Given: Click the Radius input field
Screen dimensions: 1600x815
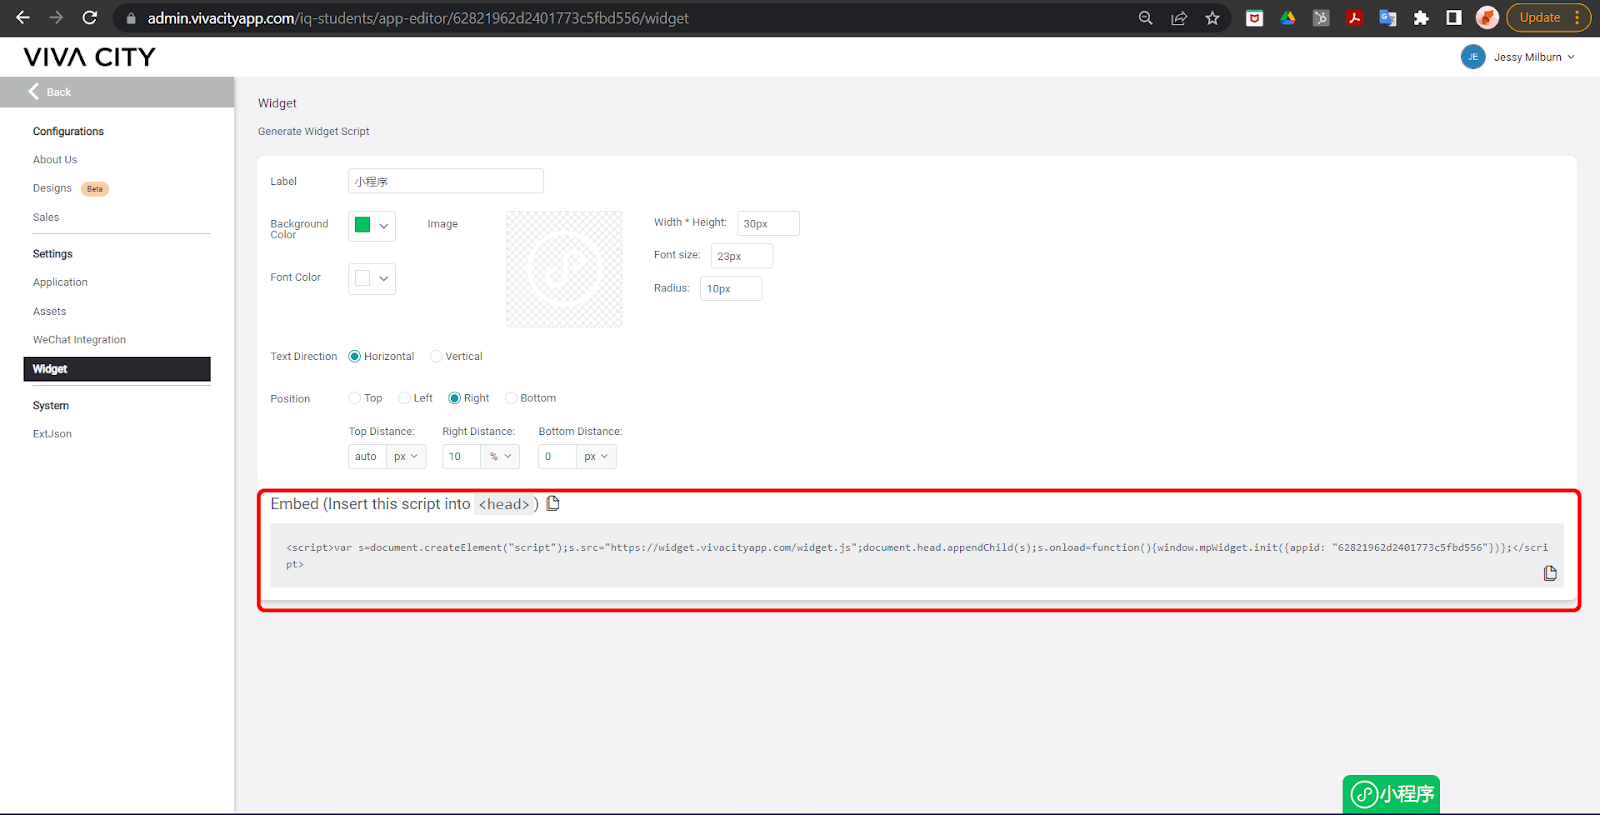Looking at the screenshot, I should (x=731, y=289).
